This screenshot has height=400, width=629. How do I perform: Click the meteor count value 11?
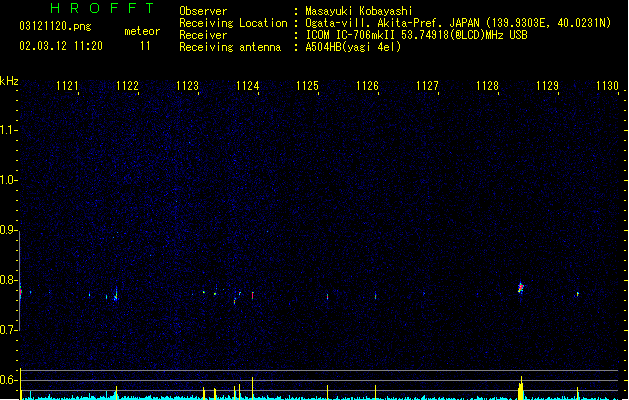point(145,46)
